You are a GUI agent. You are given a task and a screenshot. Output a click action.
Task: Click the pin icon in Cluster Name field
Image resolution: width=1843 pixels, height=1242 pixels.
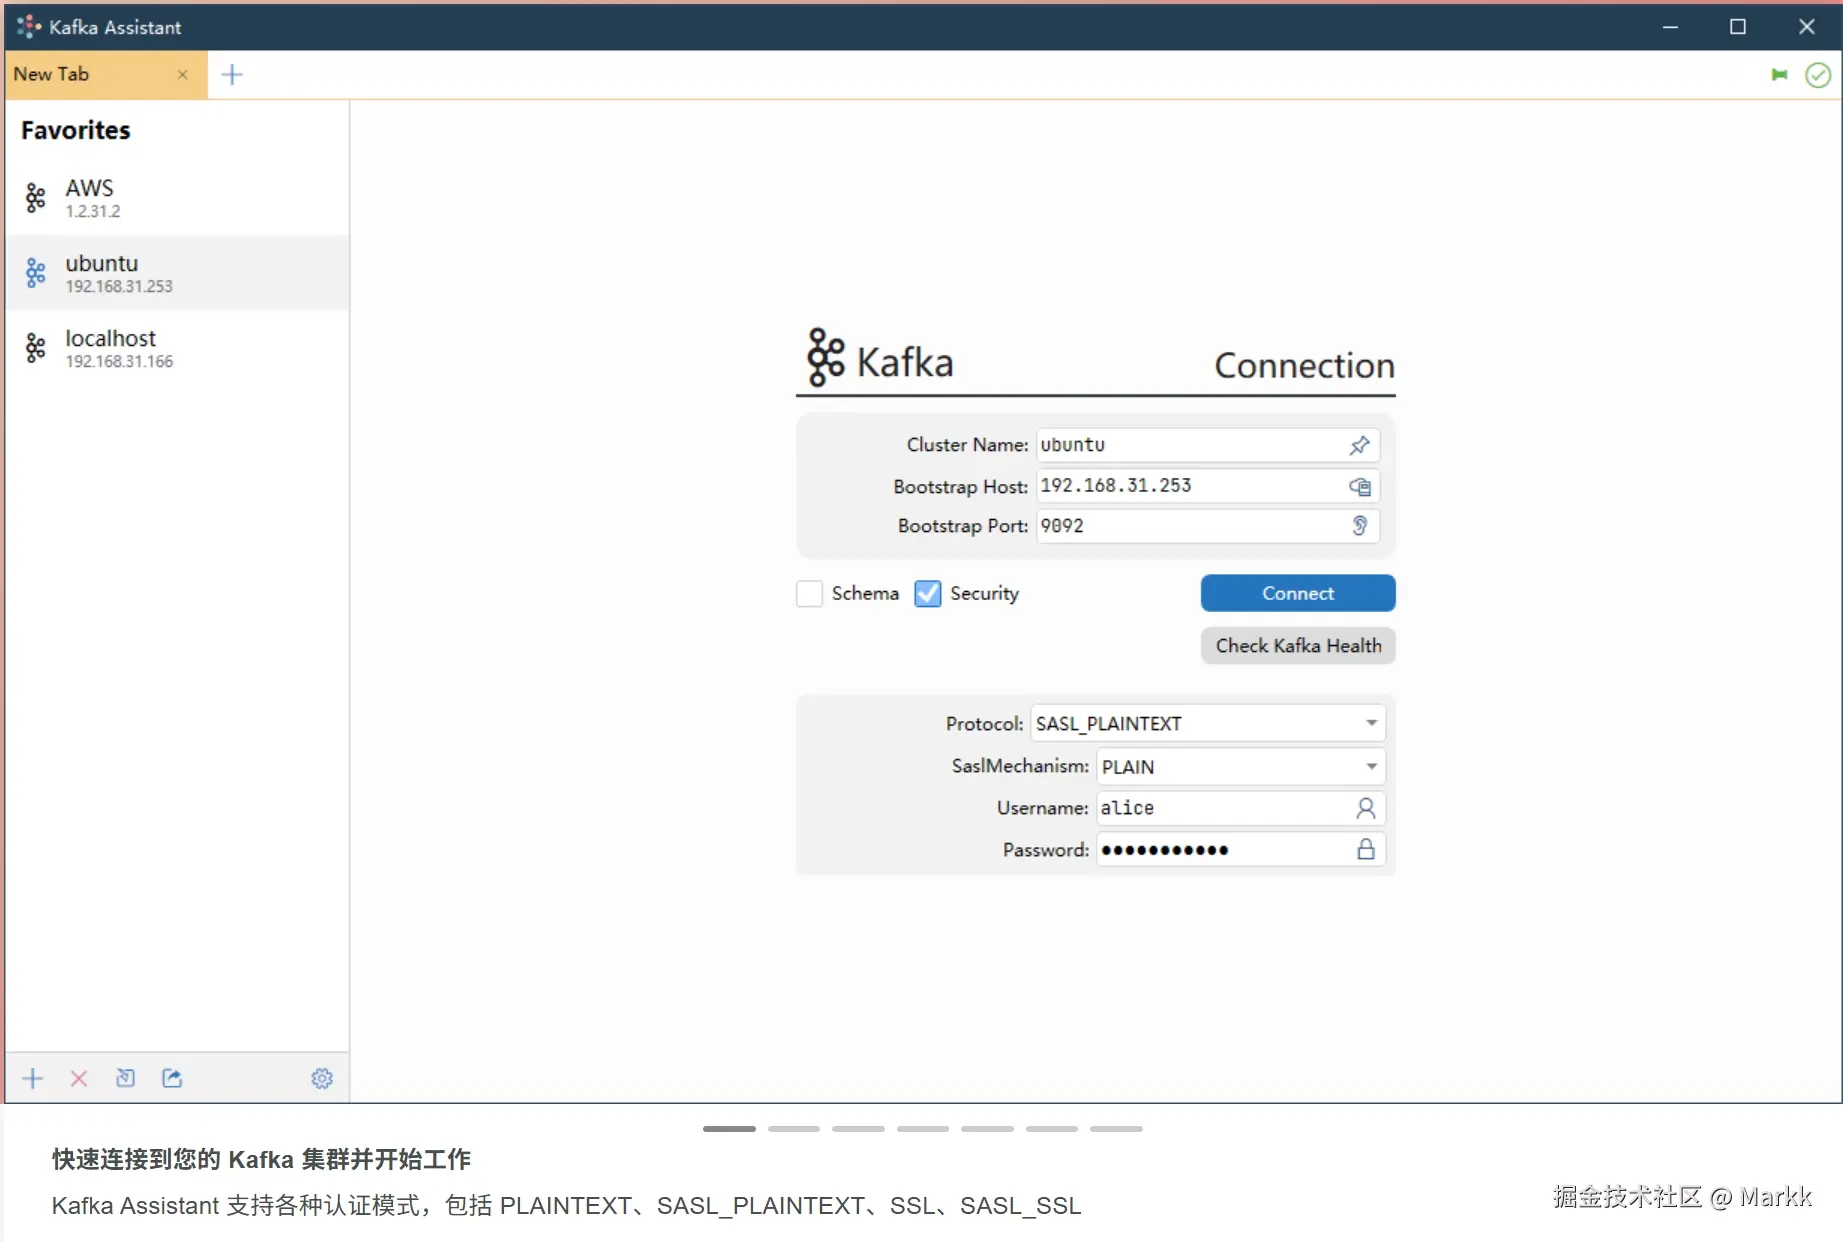point(1359,445)
